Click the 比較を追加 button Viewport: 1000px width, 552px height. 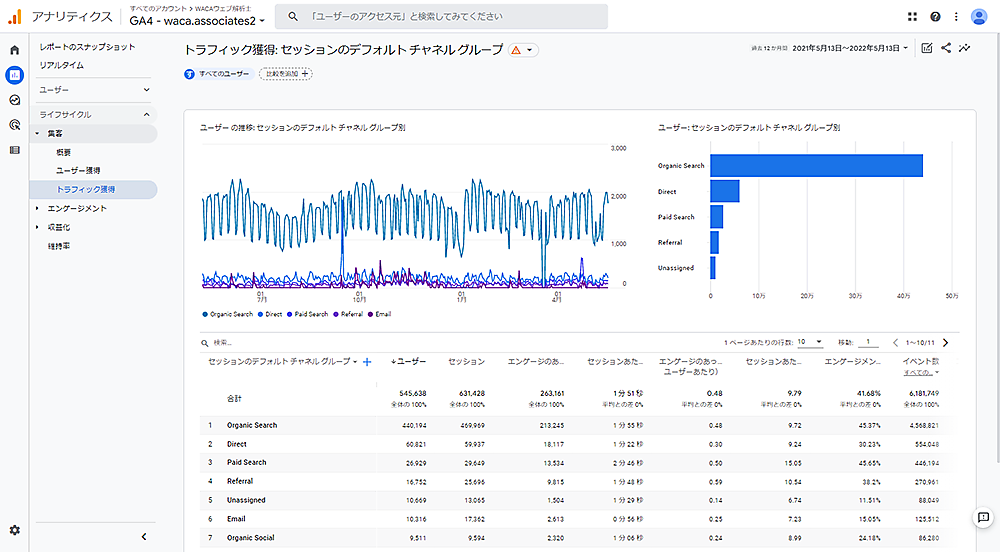coord(285,74)
